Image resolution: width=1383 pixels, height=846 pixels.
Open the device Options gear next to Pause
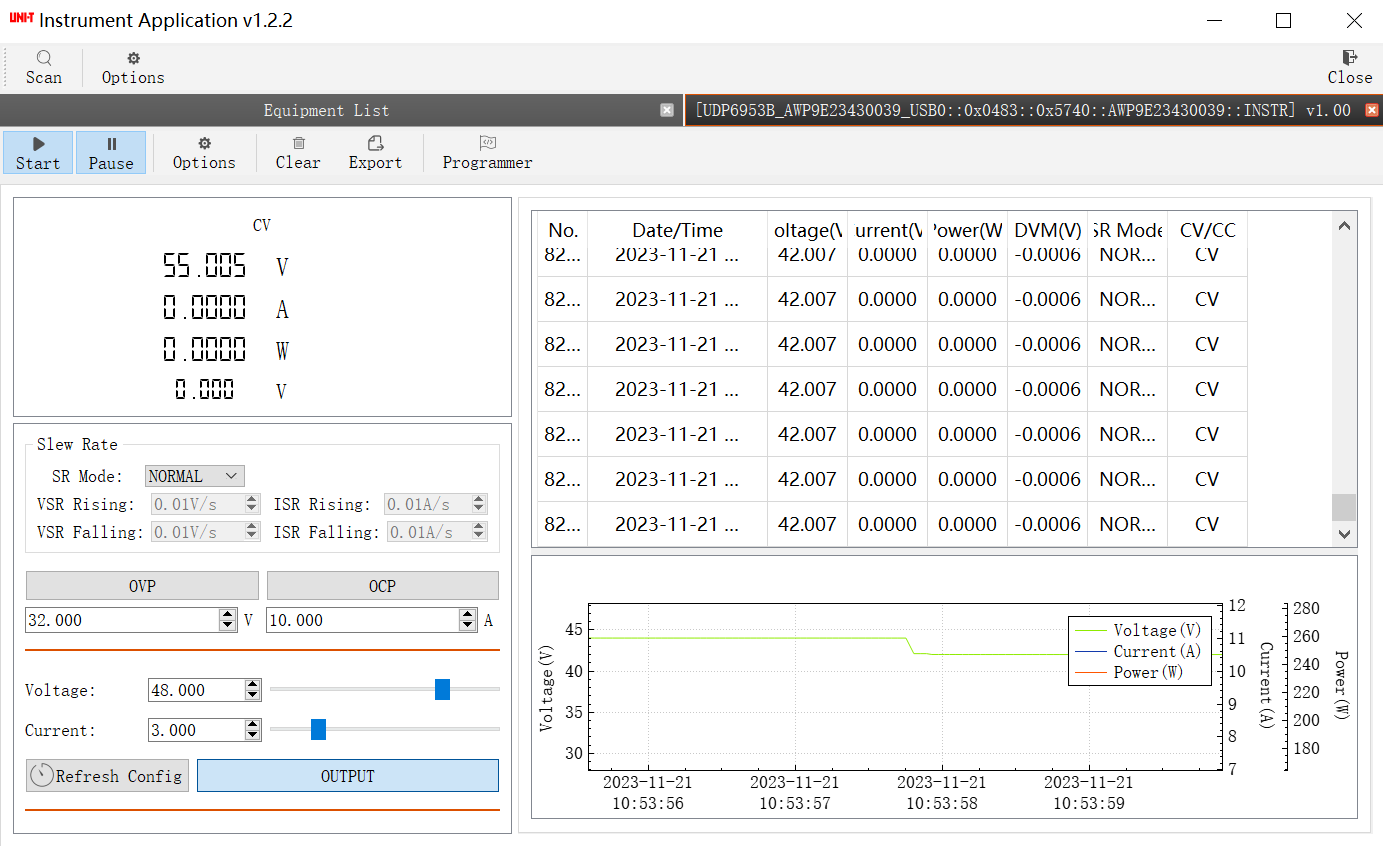point(204,144)
